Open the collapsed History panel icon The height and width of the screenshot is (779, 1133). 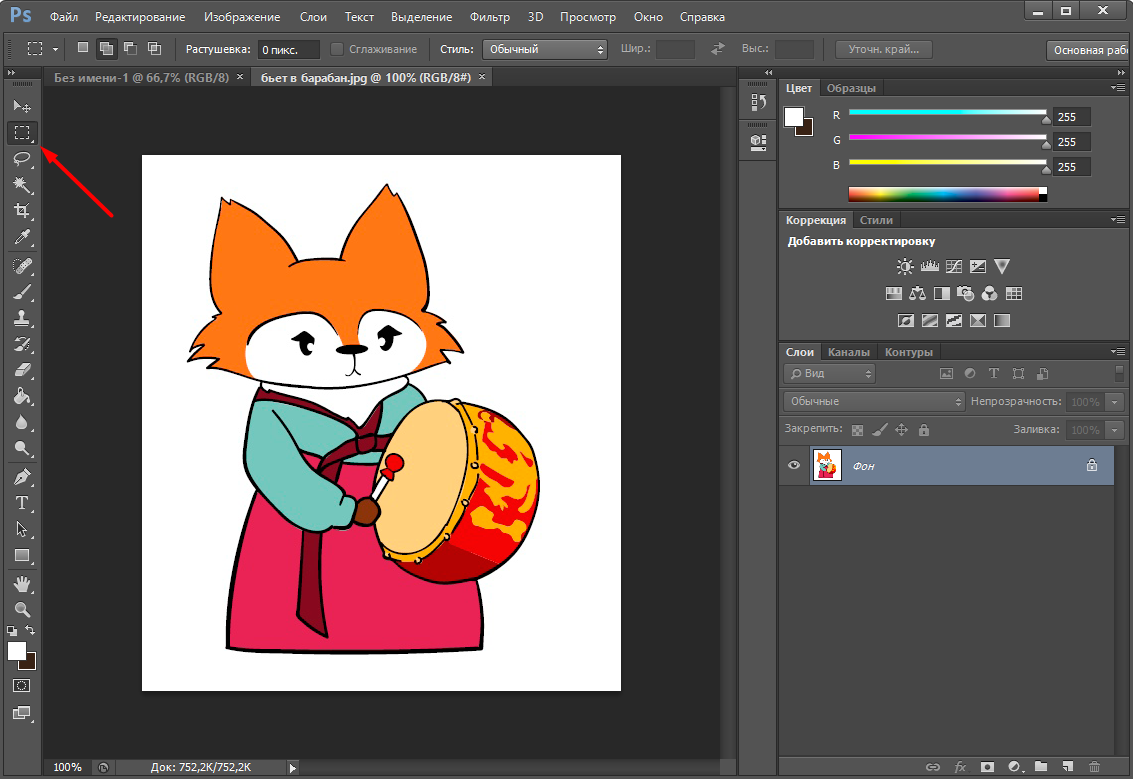758,103
